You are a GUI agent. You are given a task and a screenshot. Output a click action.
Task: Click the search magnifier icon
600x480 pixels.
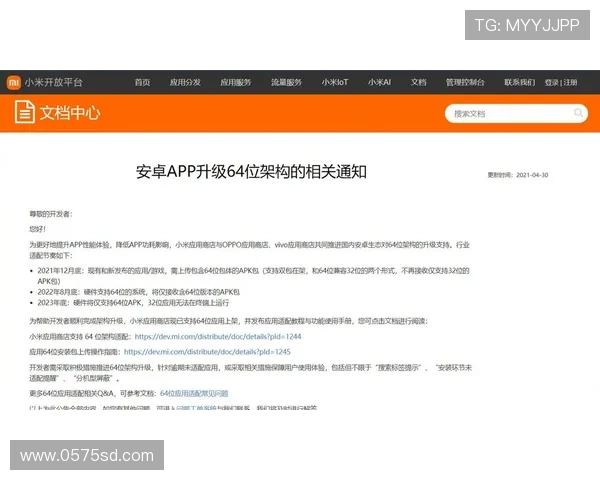578,113
